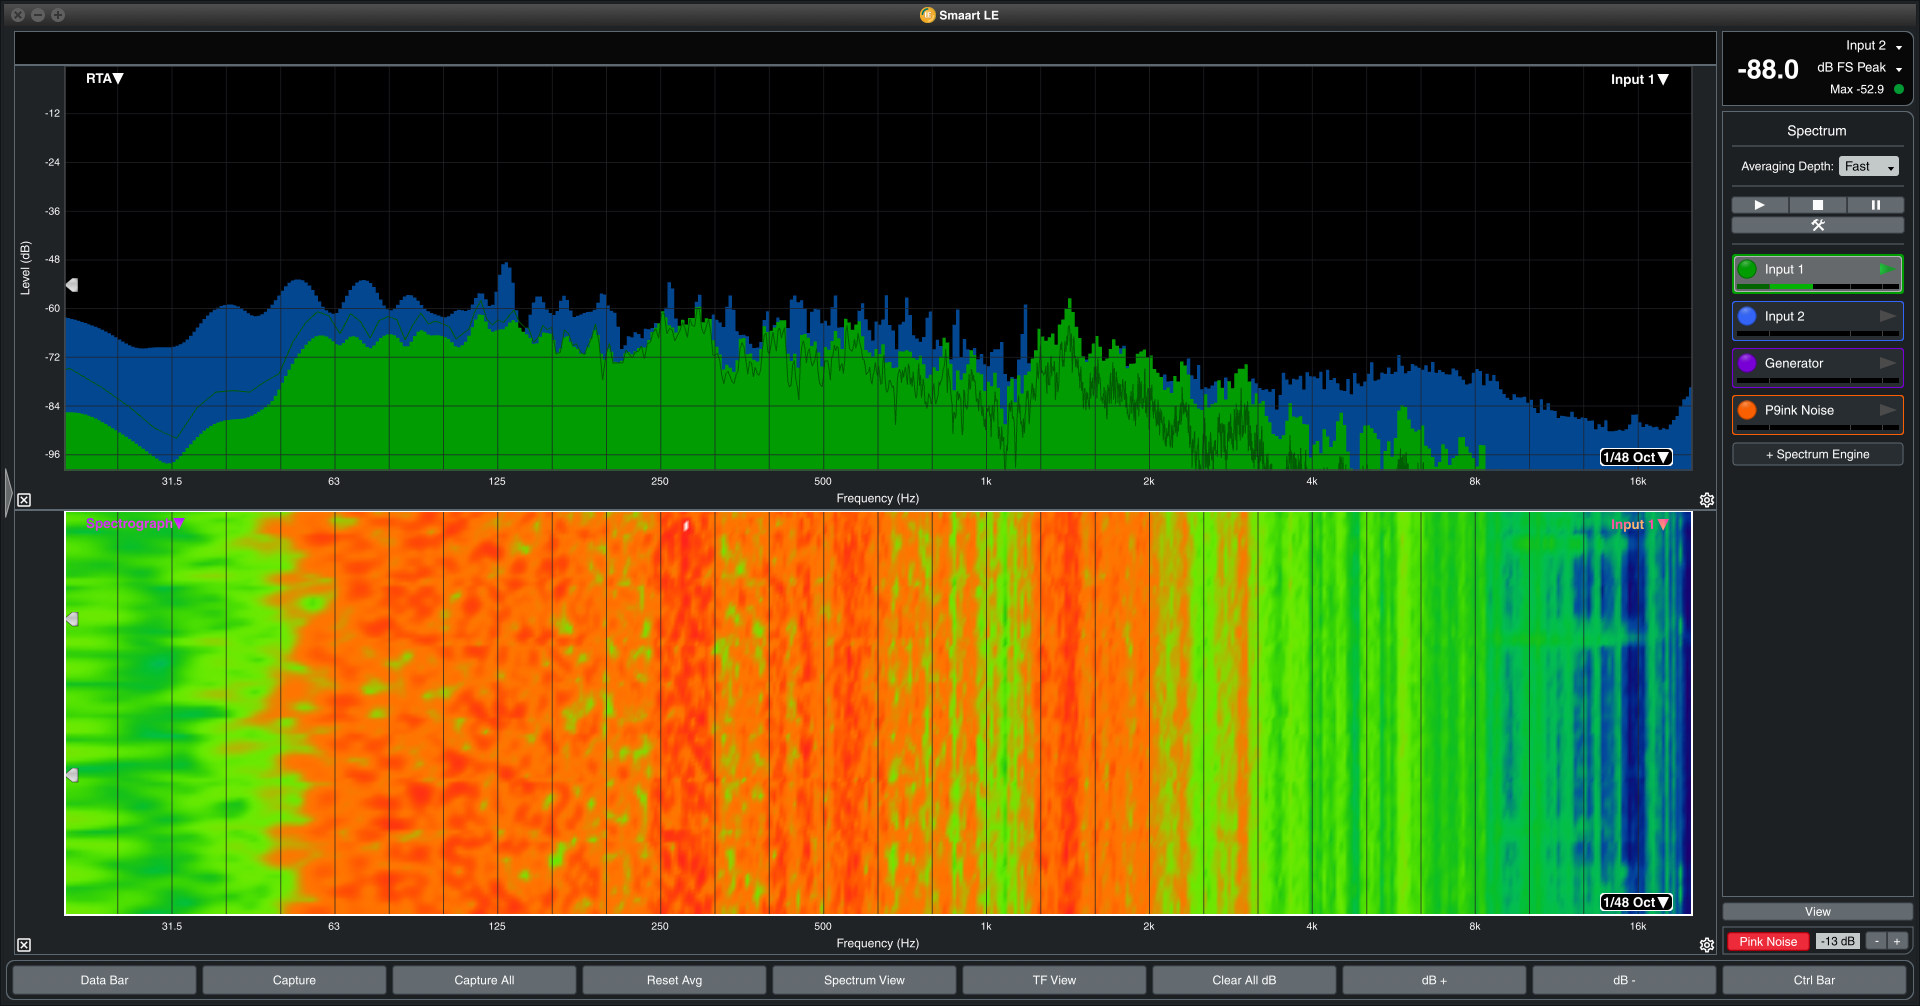Screen dimensions: 1920x1006
Task: Click the Capture button
Action: click(x=294, y=980)
